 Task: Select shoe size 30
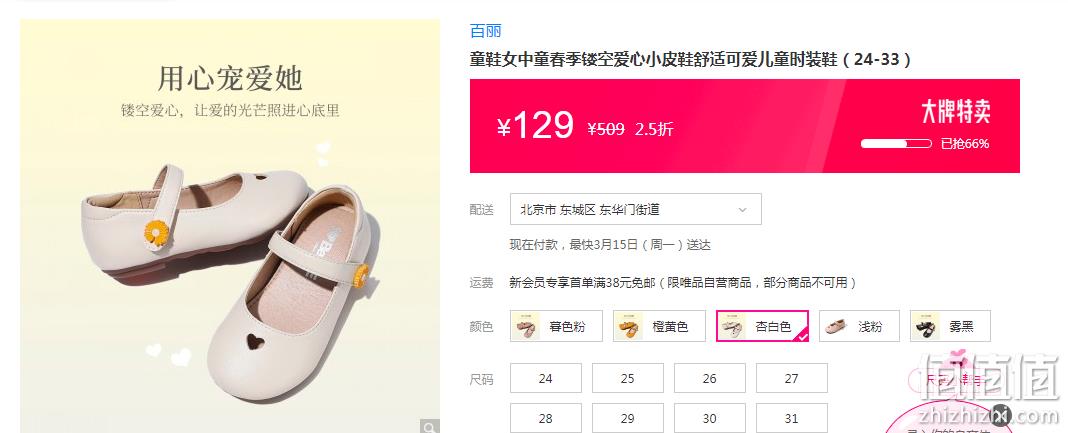click(710, 418)
